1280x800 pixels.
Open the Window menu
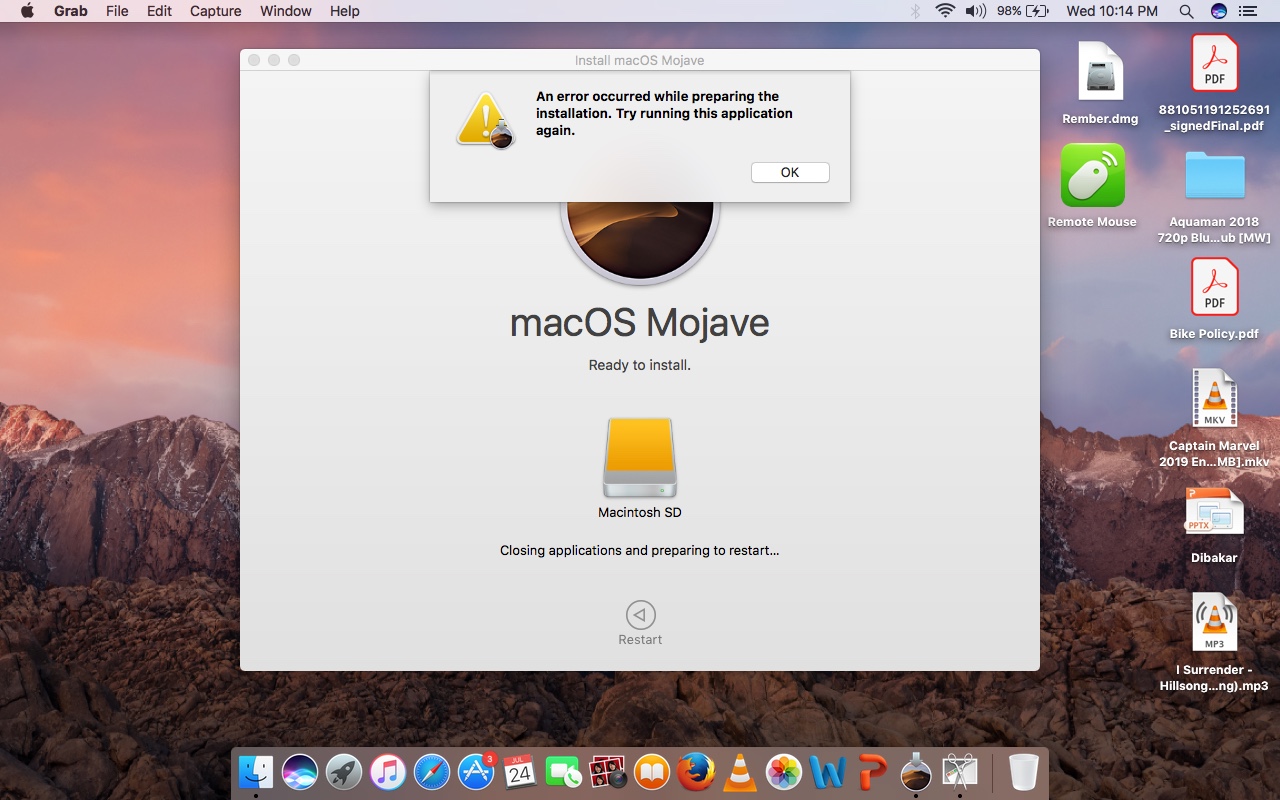pos(285,11)
